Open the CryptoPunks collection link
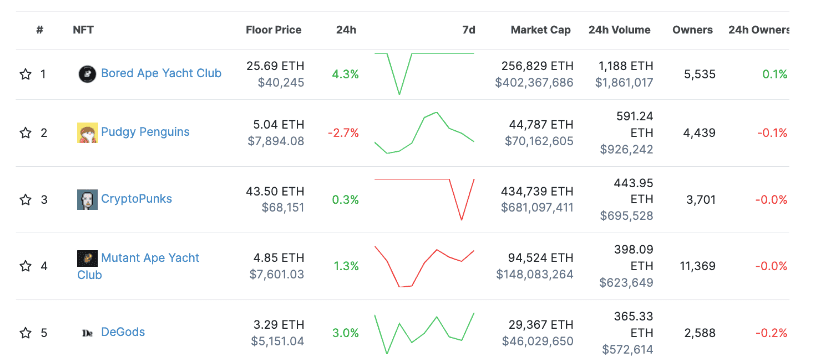818x363 pixels. [x=136, y=199]
